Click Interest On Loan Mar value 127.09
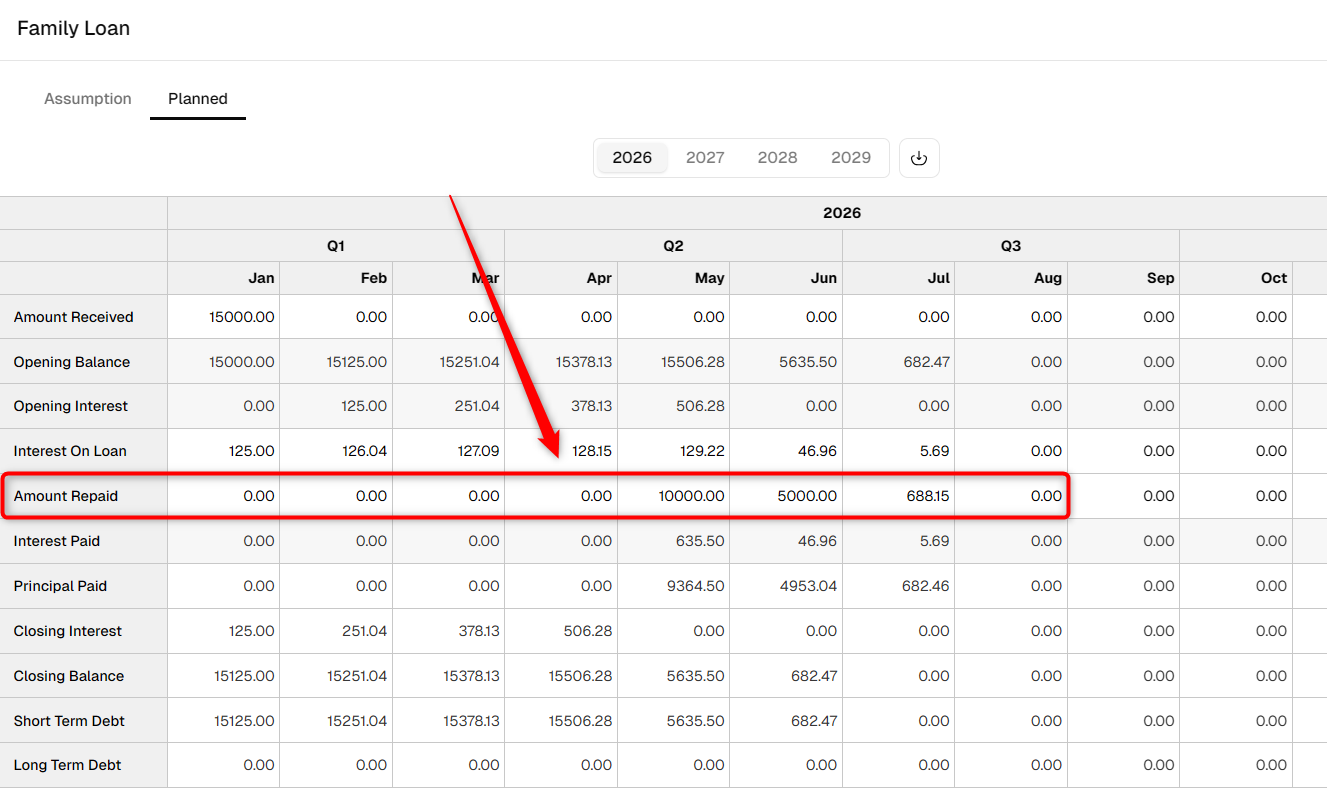This screenshot has height=811, width=1327. (478, 451)
